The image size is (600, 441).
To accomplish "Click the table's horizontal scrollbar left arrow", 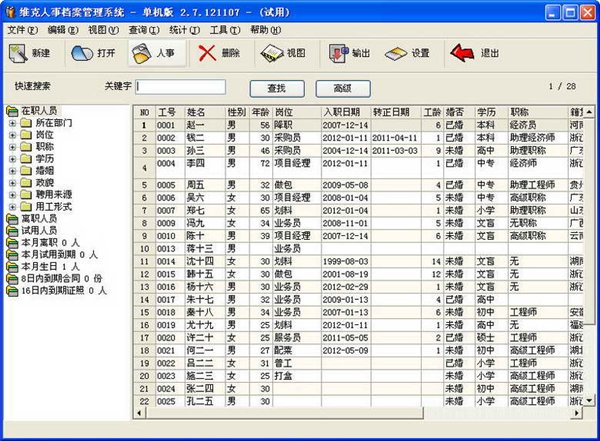I will coord(139,413).
